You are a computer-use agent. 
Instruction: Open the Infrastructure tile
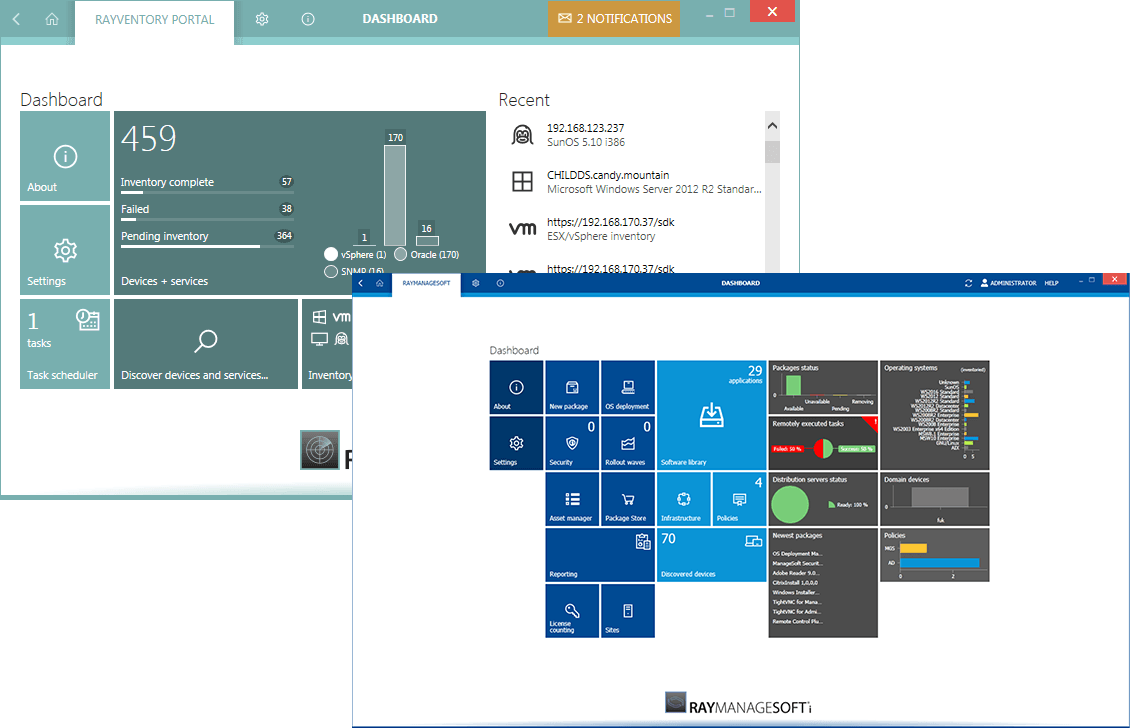coord(684,499)
